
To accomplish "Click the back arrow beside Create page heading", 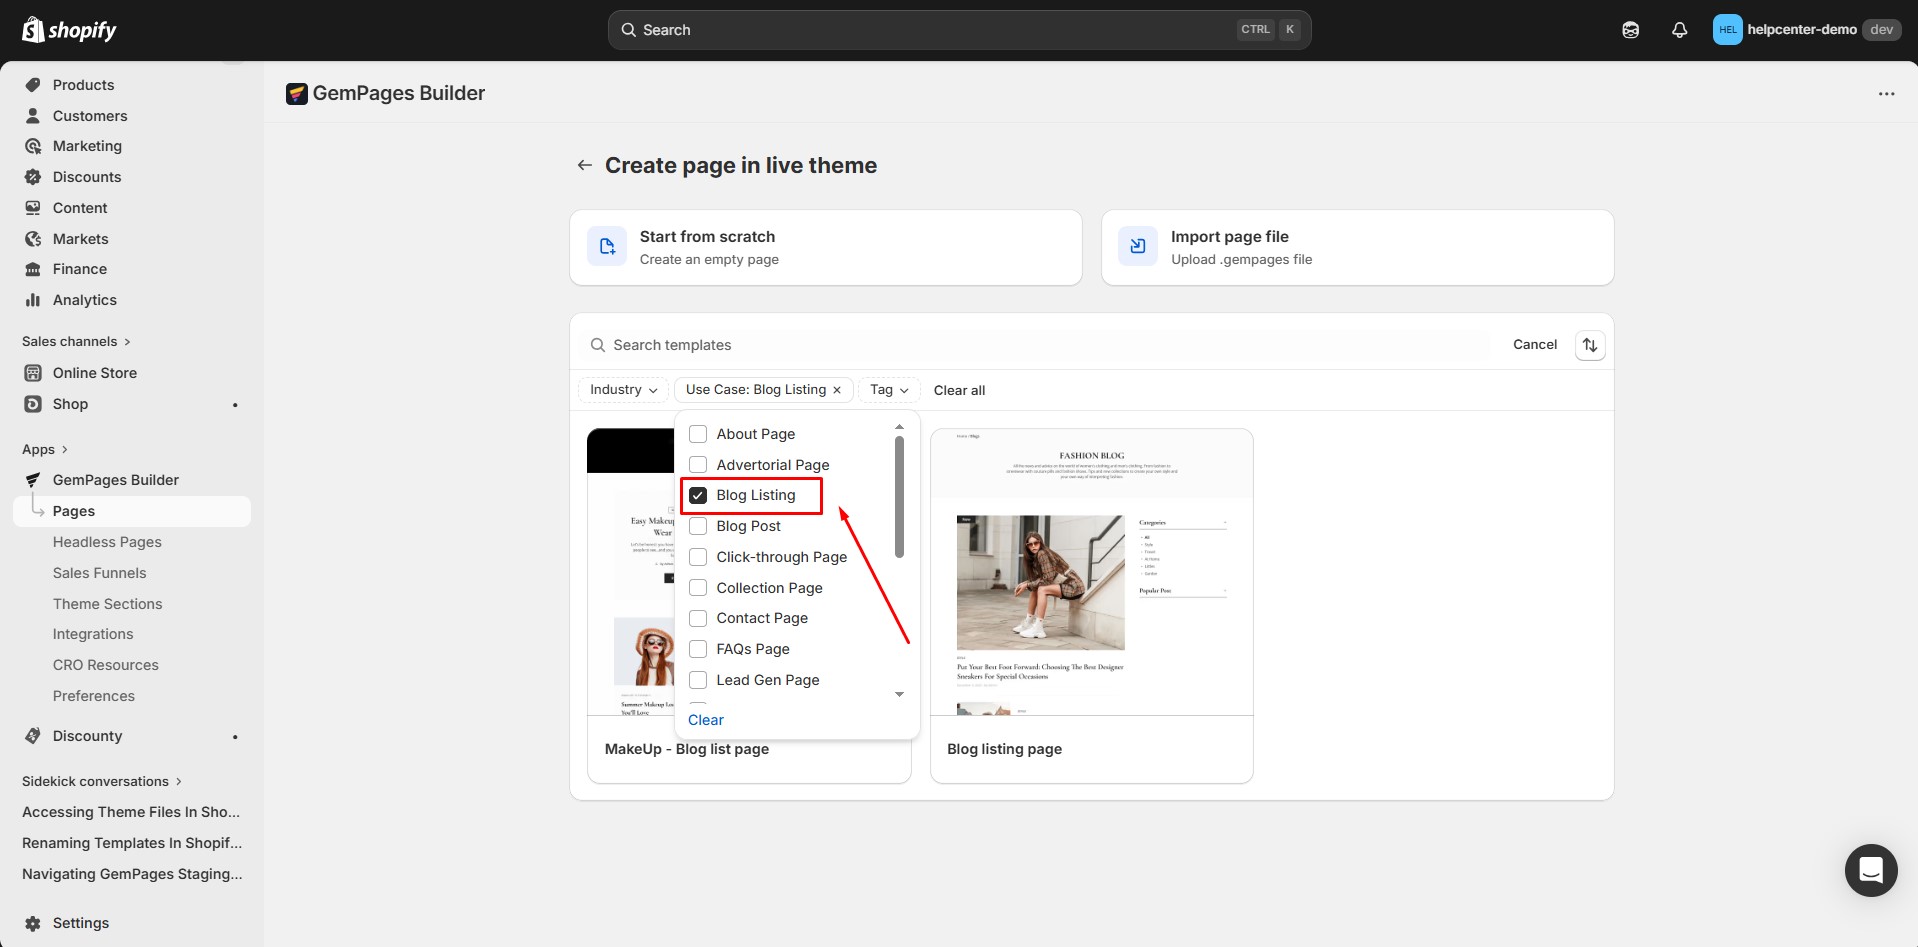I will pyautogui.click(x=584, y=165).
